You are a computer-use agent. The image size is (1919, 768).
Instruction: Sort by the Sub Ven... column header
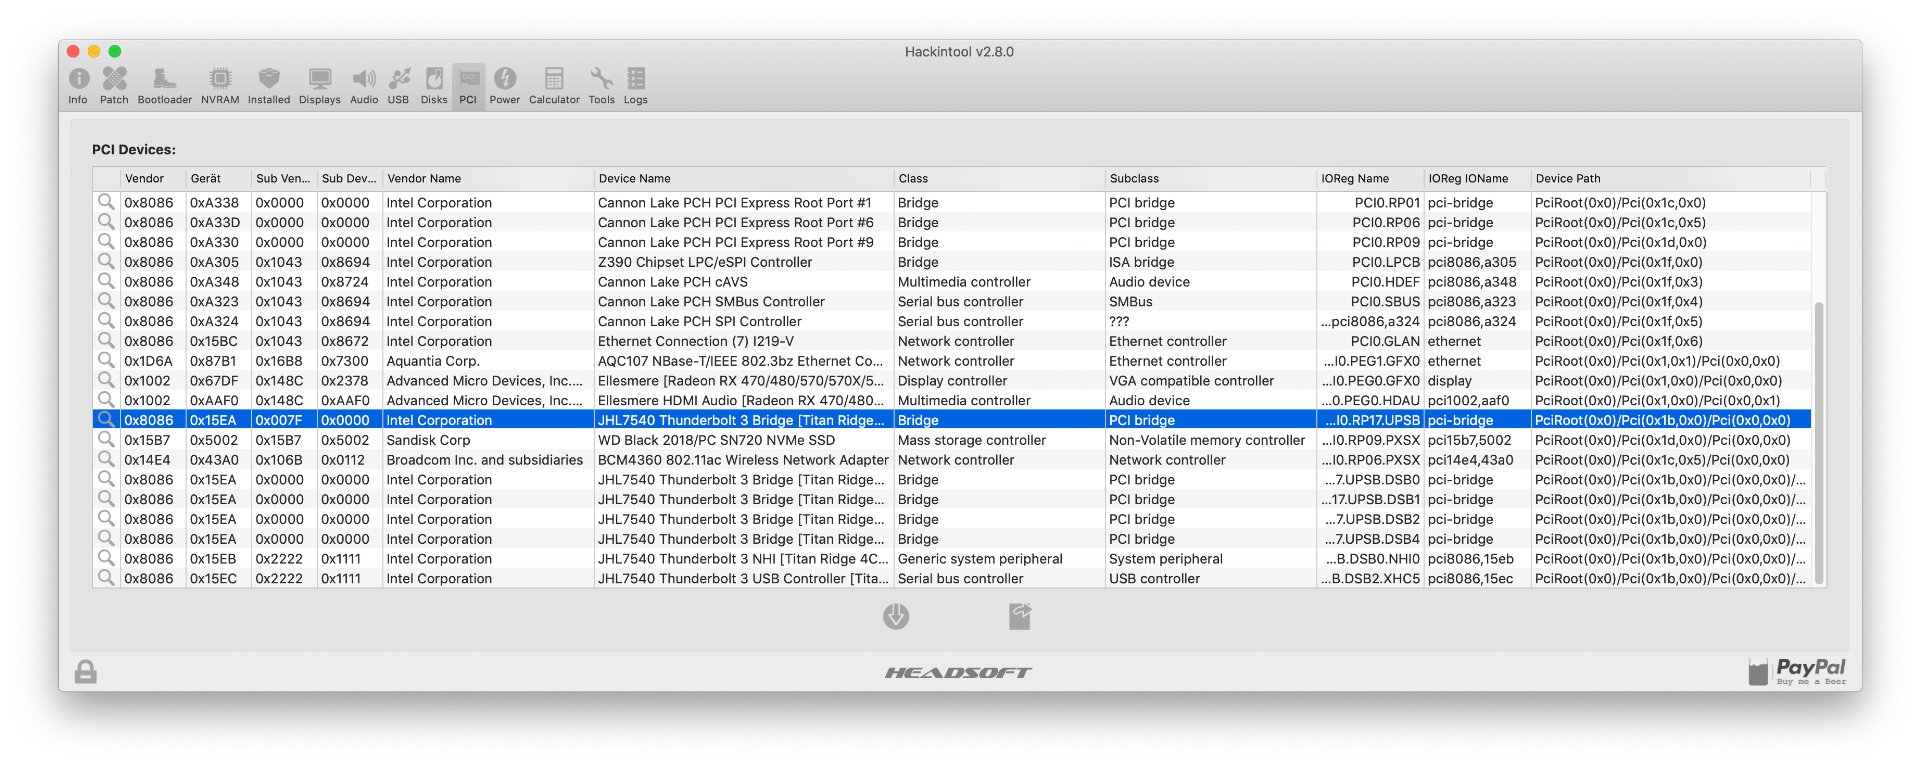click(x=284, y=179)
